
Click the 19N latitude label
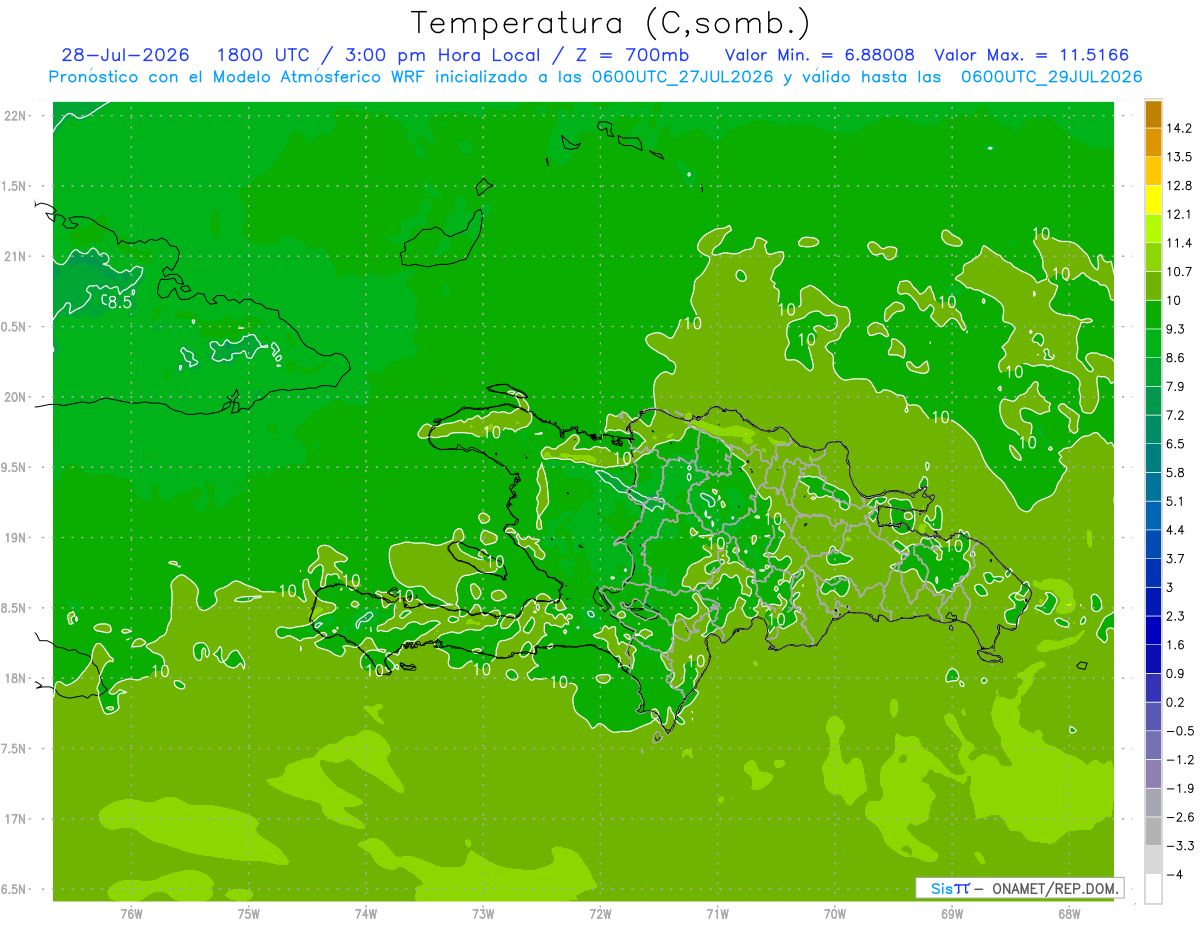point(17,537)
